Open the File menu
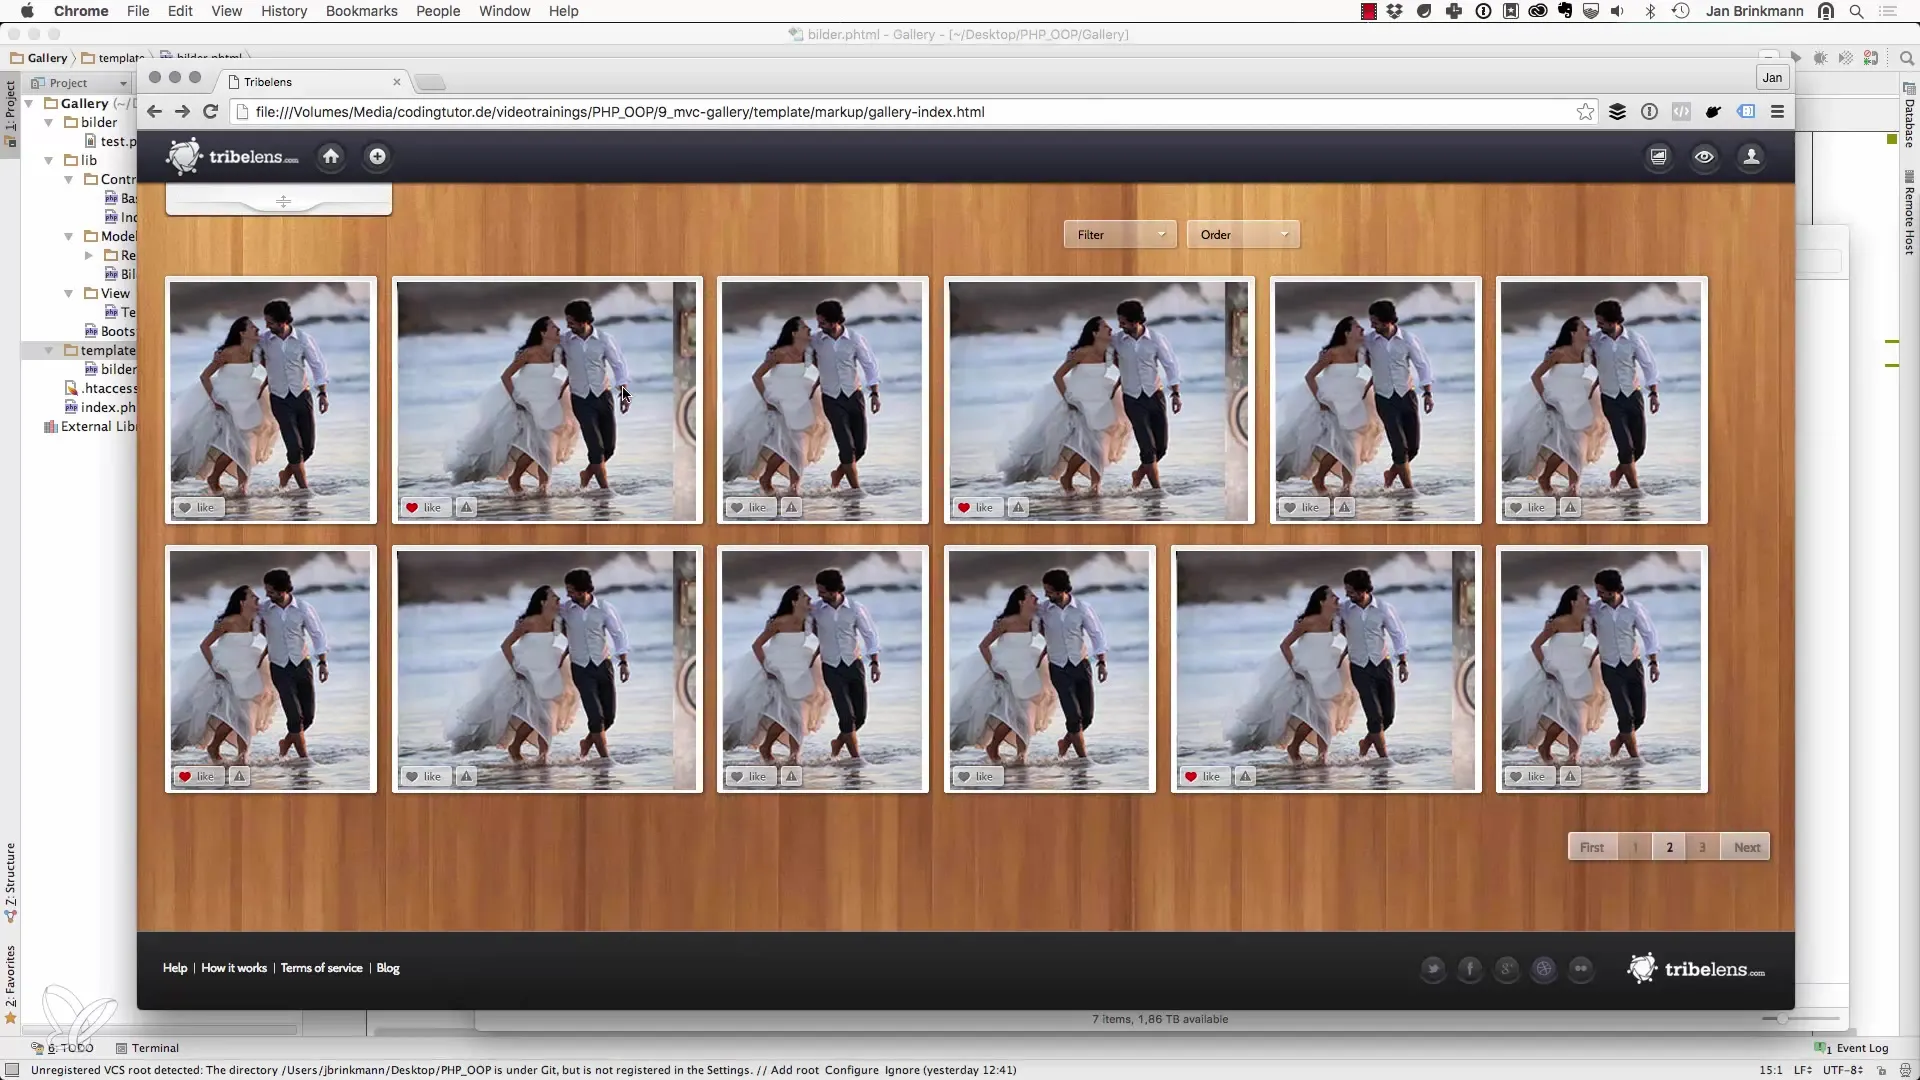Image resolution: width=1920 pixels, height=1080 pixels. pyautogui.click(x=138, y=11)
